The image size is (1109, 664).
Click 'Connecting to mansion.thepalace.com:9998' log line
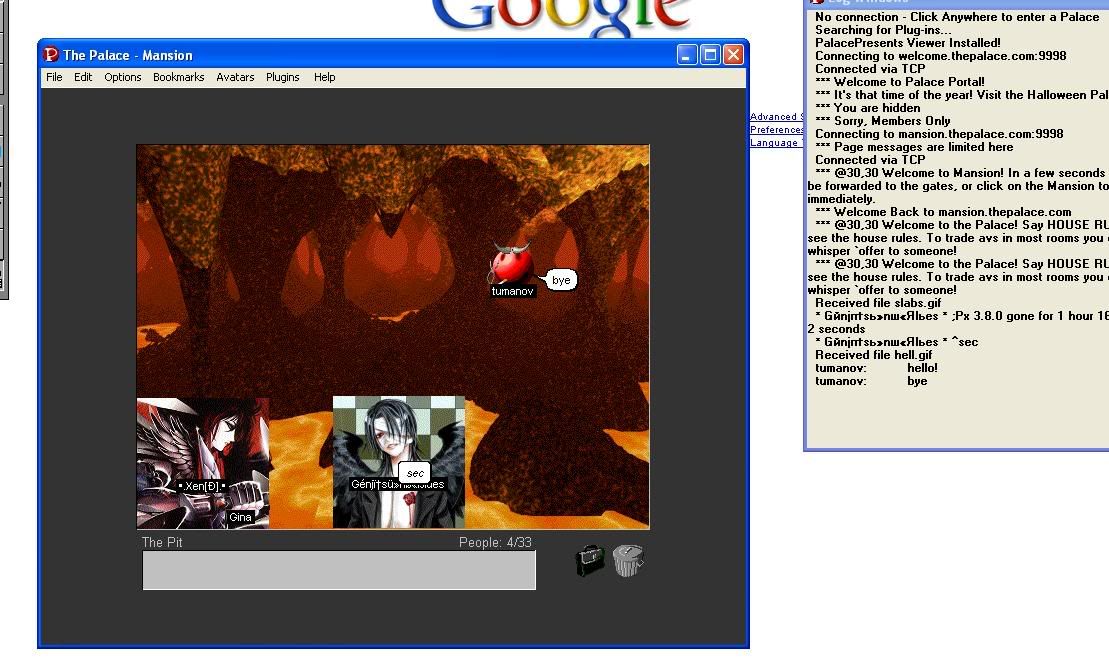pos(939,134)
